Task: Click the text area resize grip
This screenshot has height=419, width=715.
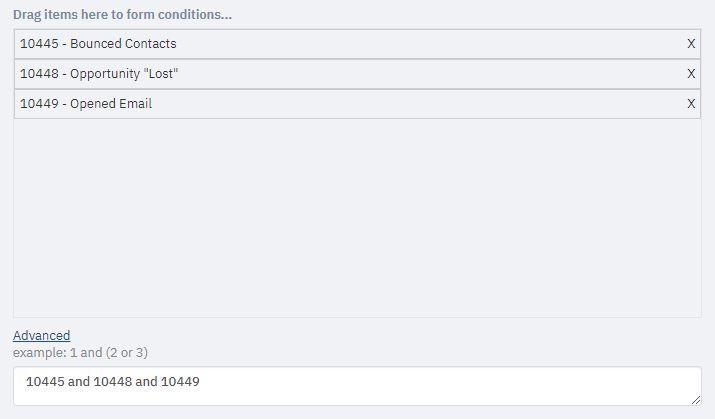Action: click(x=695, y=400)
